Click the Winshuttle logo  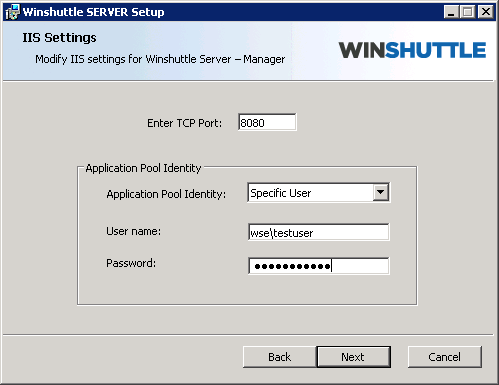point(412,50)
